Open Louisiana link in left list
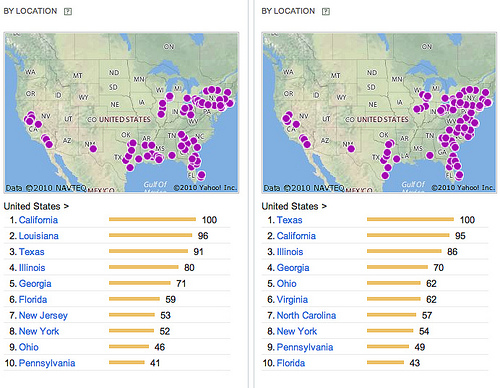This screenshot has height=388, width=500. (x=39, y=236)
